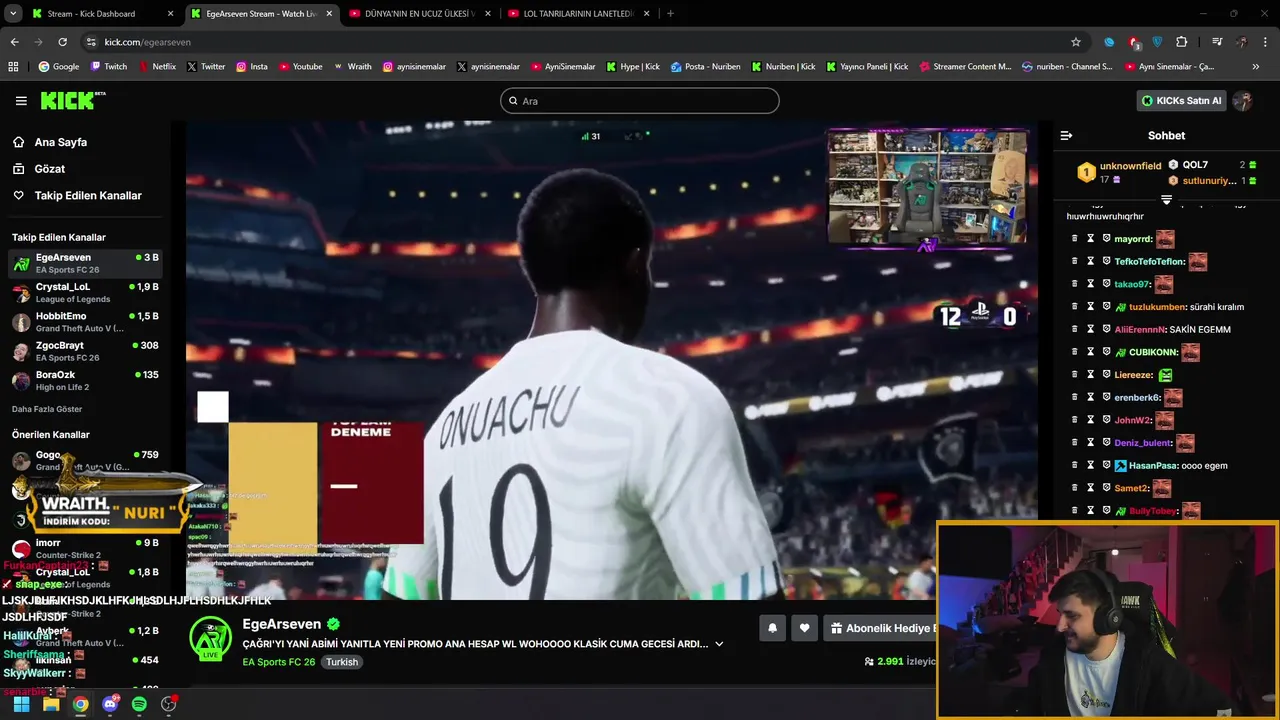Viewport: 1280px width, 720px height.
Task: Click the EgeArseven live avatar
Action: (211, 638)
